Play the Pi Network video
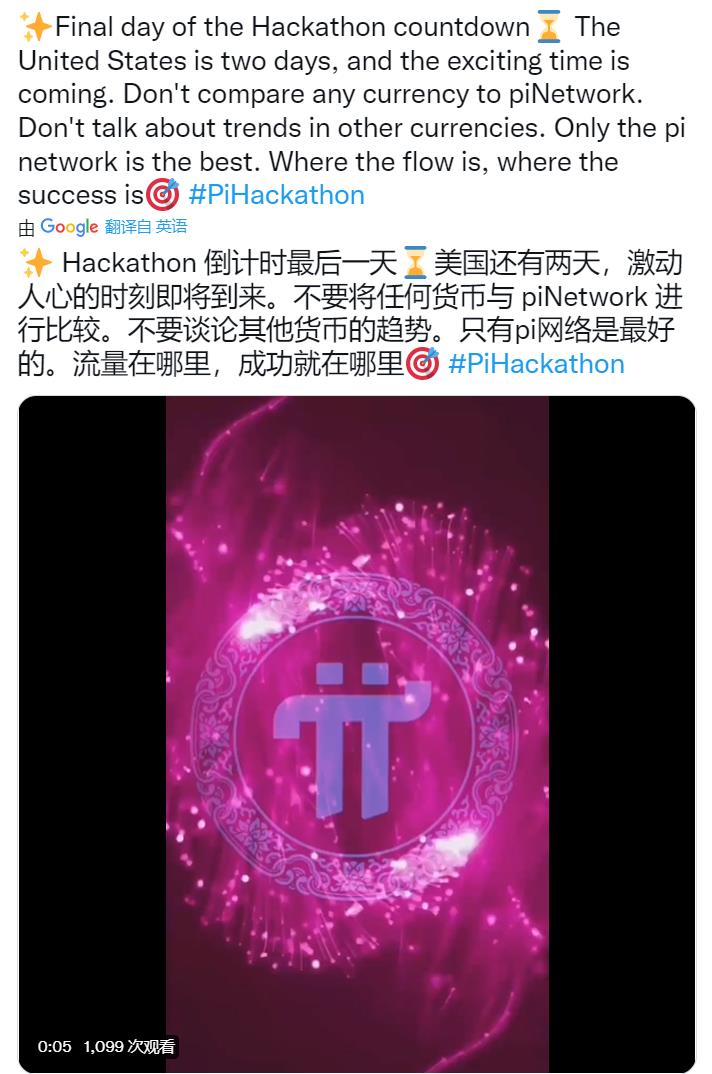Image resolution: width=712 pixels, height=1074 pixels. (x=356, y=734)
